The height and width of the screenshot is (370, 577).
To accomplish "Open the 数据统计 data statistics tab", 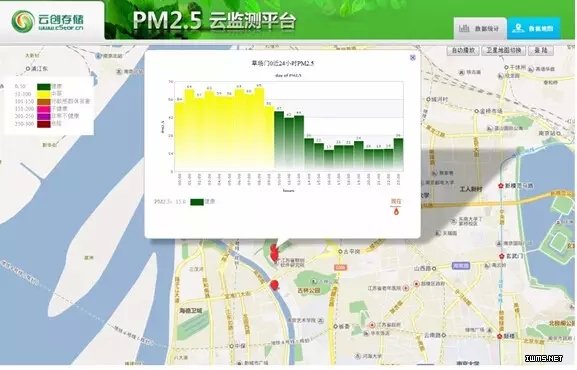I will [x=480, y=28].
